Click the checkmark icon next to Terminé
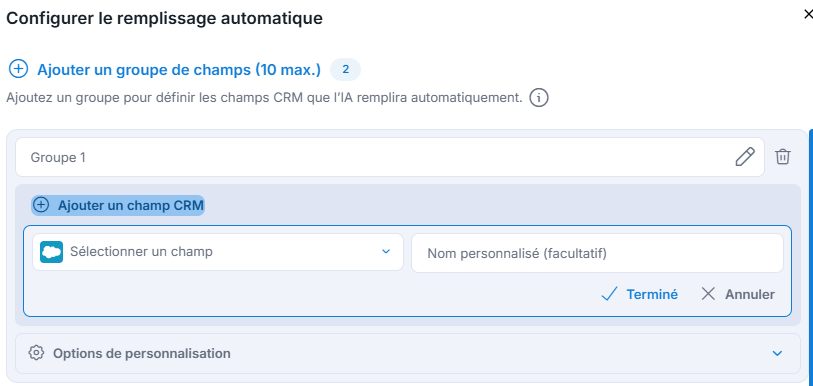The image size is (813, 386). tap(609, 295)
